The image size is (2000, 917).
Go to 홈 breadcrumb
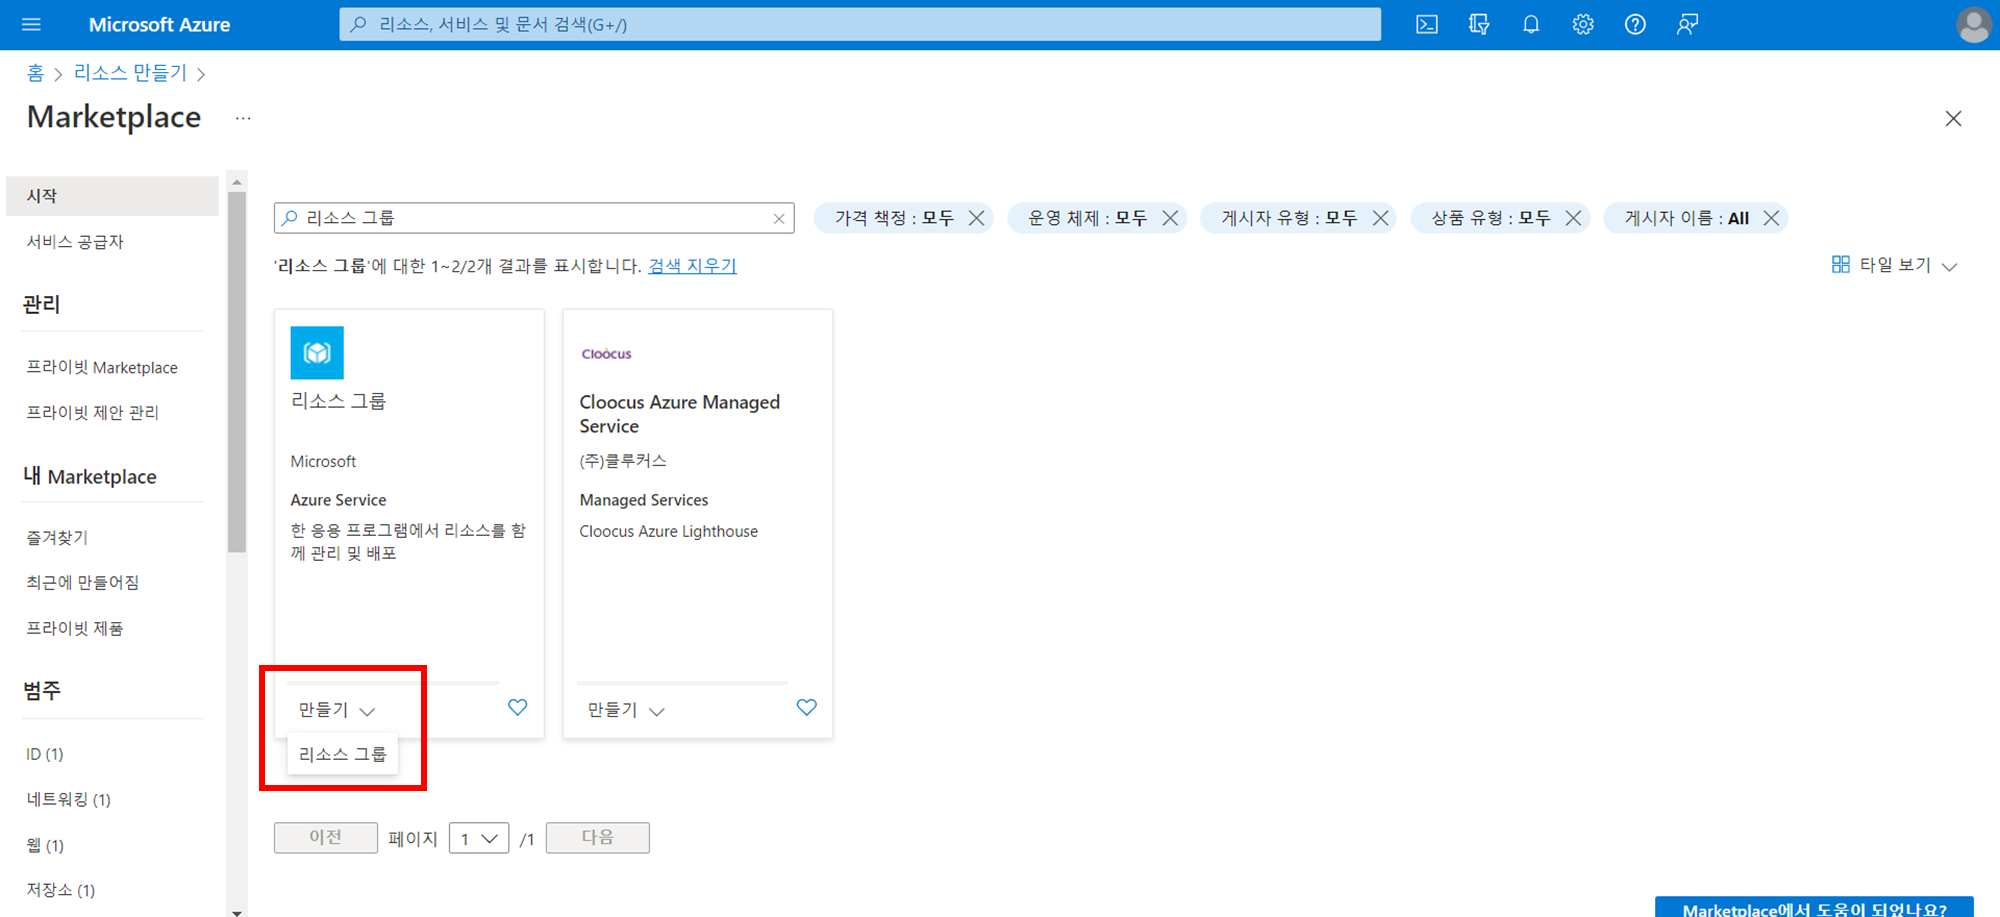pyautogui.click(x=35, y=73)
